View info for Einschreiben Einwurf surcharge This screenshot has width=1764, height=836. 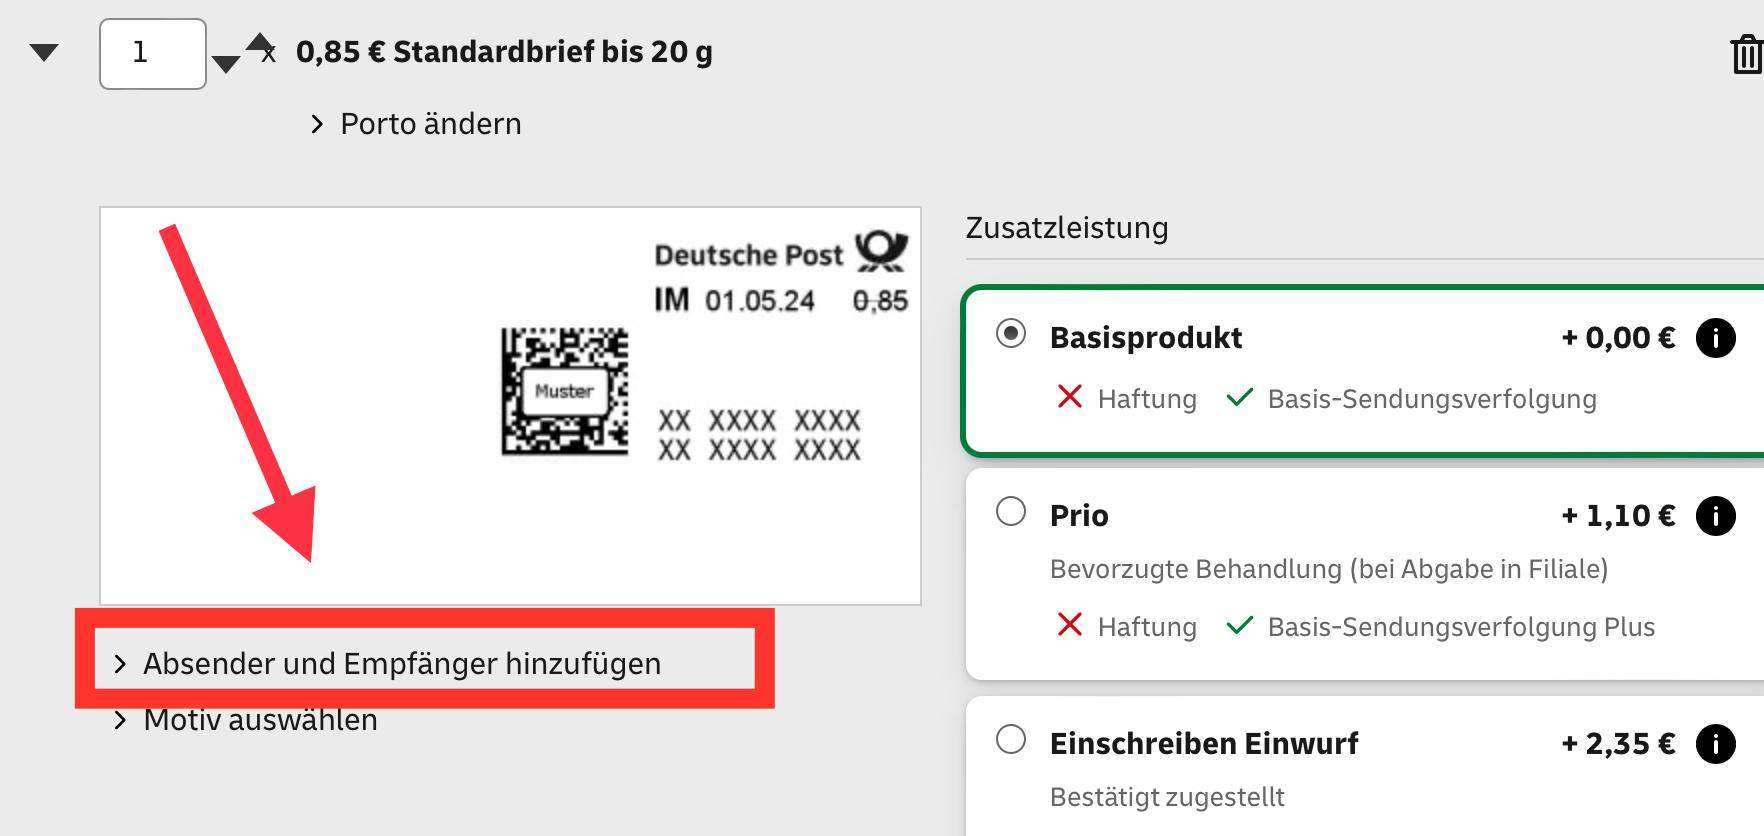(1717, 744)
